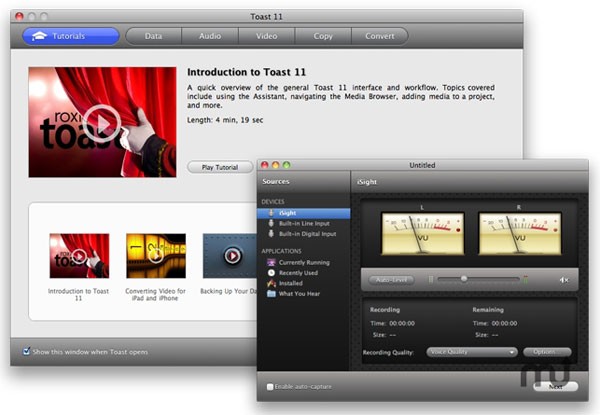
Task: Click the mute speaker icon
Action: [x=564, y=280]
